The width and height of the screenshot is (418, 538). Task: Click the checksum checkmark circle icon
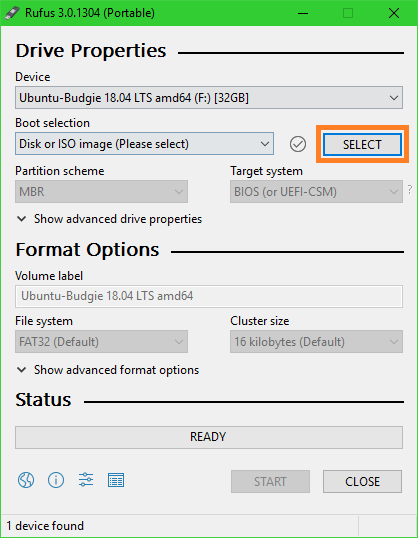click(x=298, y=144)
